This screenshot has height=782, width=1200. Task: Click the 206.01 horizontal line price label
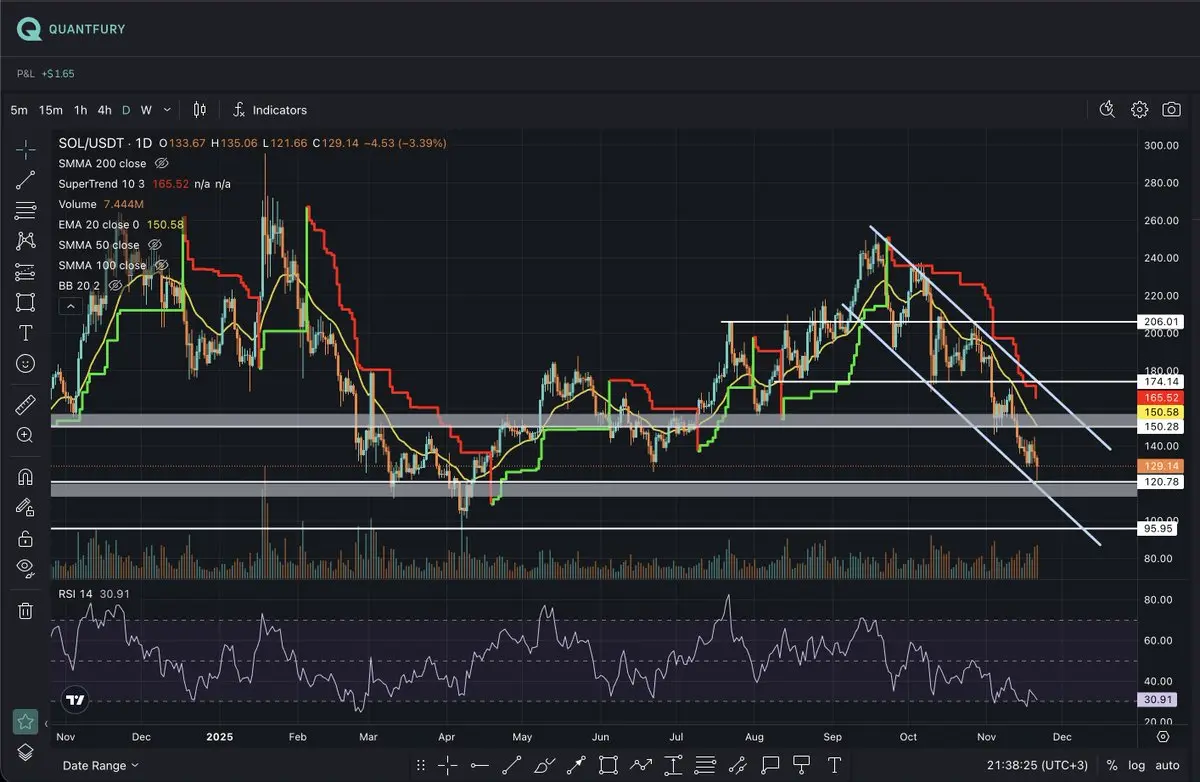(1161, 322)
